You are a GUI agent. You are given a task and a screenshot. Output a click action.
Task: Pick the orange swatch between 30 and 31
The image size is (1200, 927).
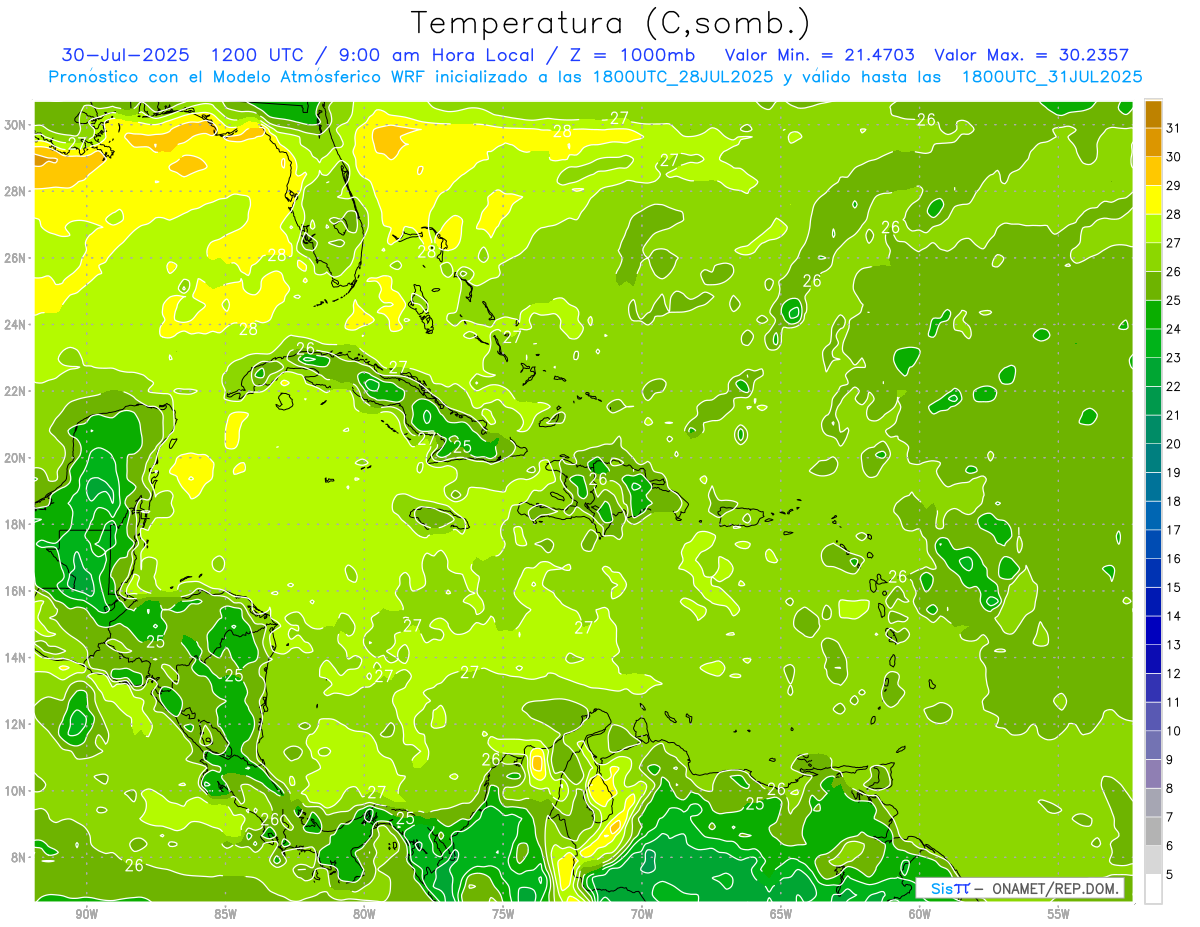point(1154,142)
